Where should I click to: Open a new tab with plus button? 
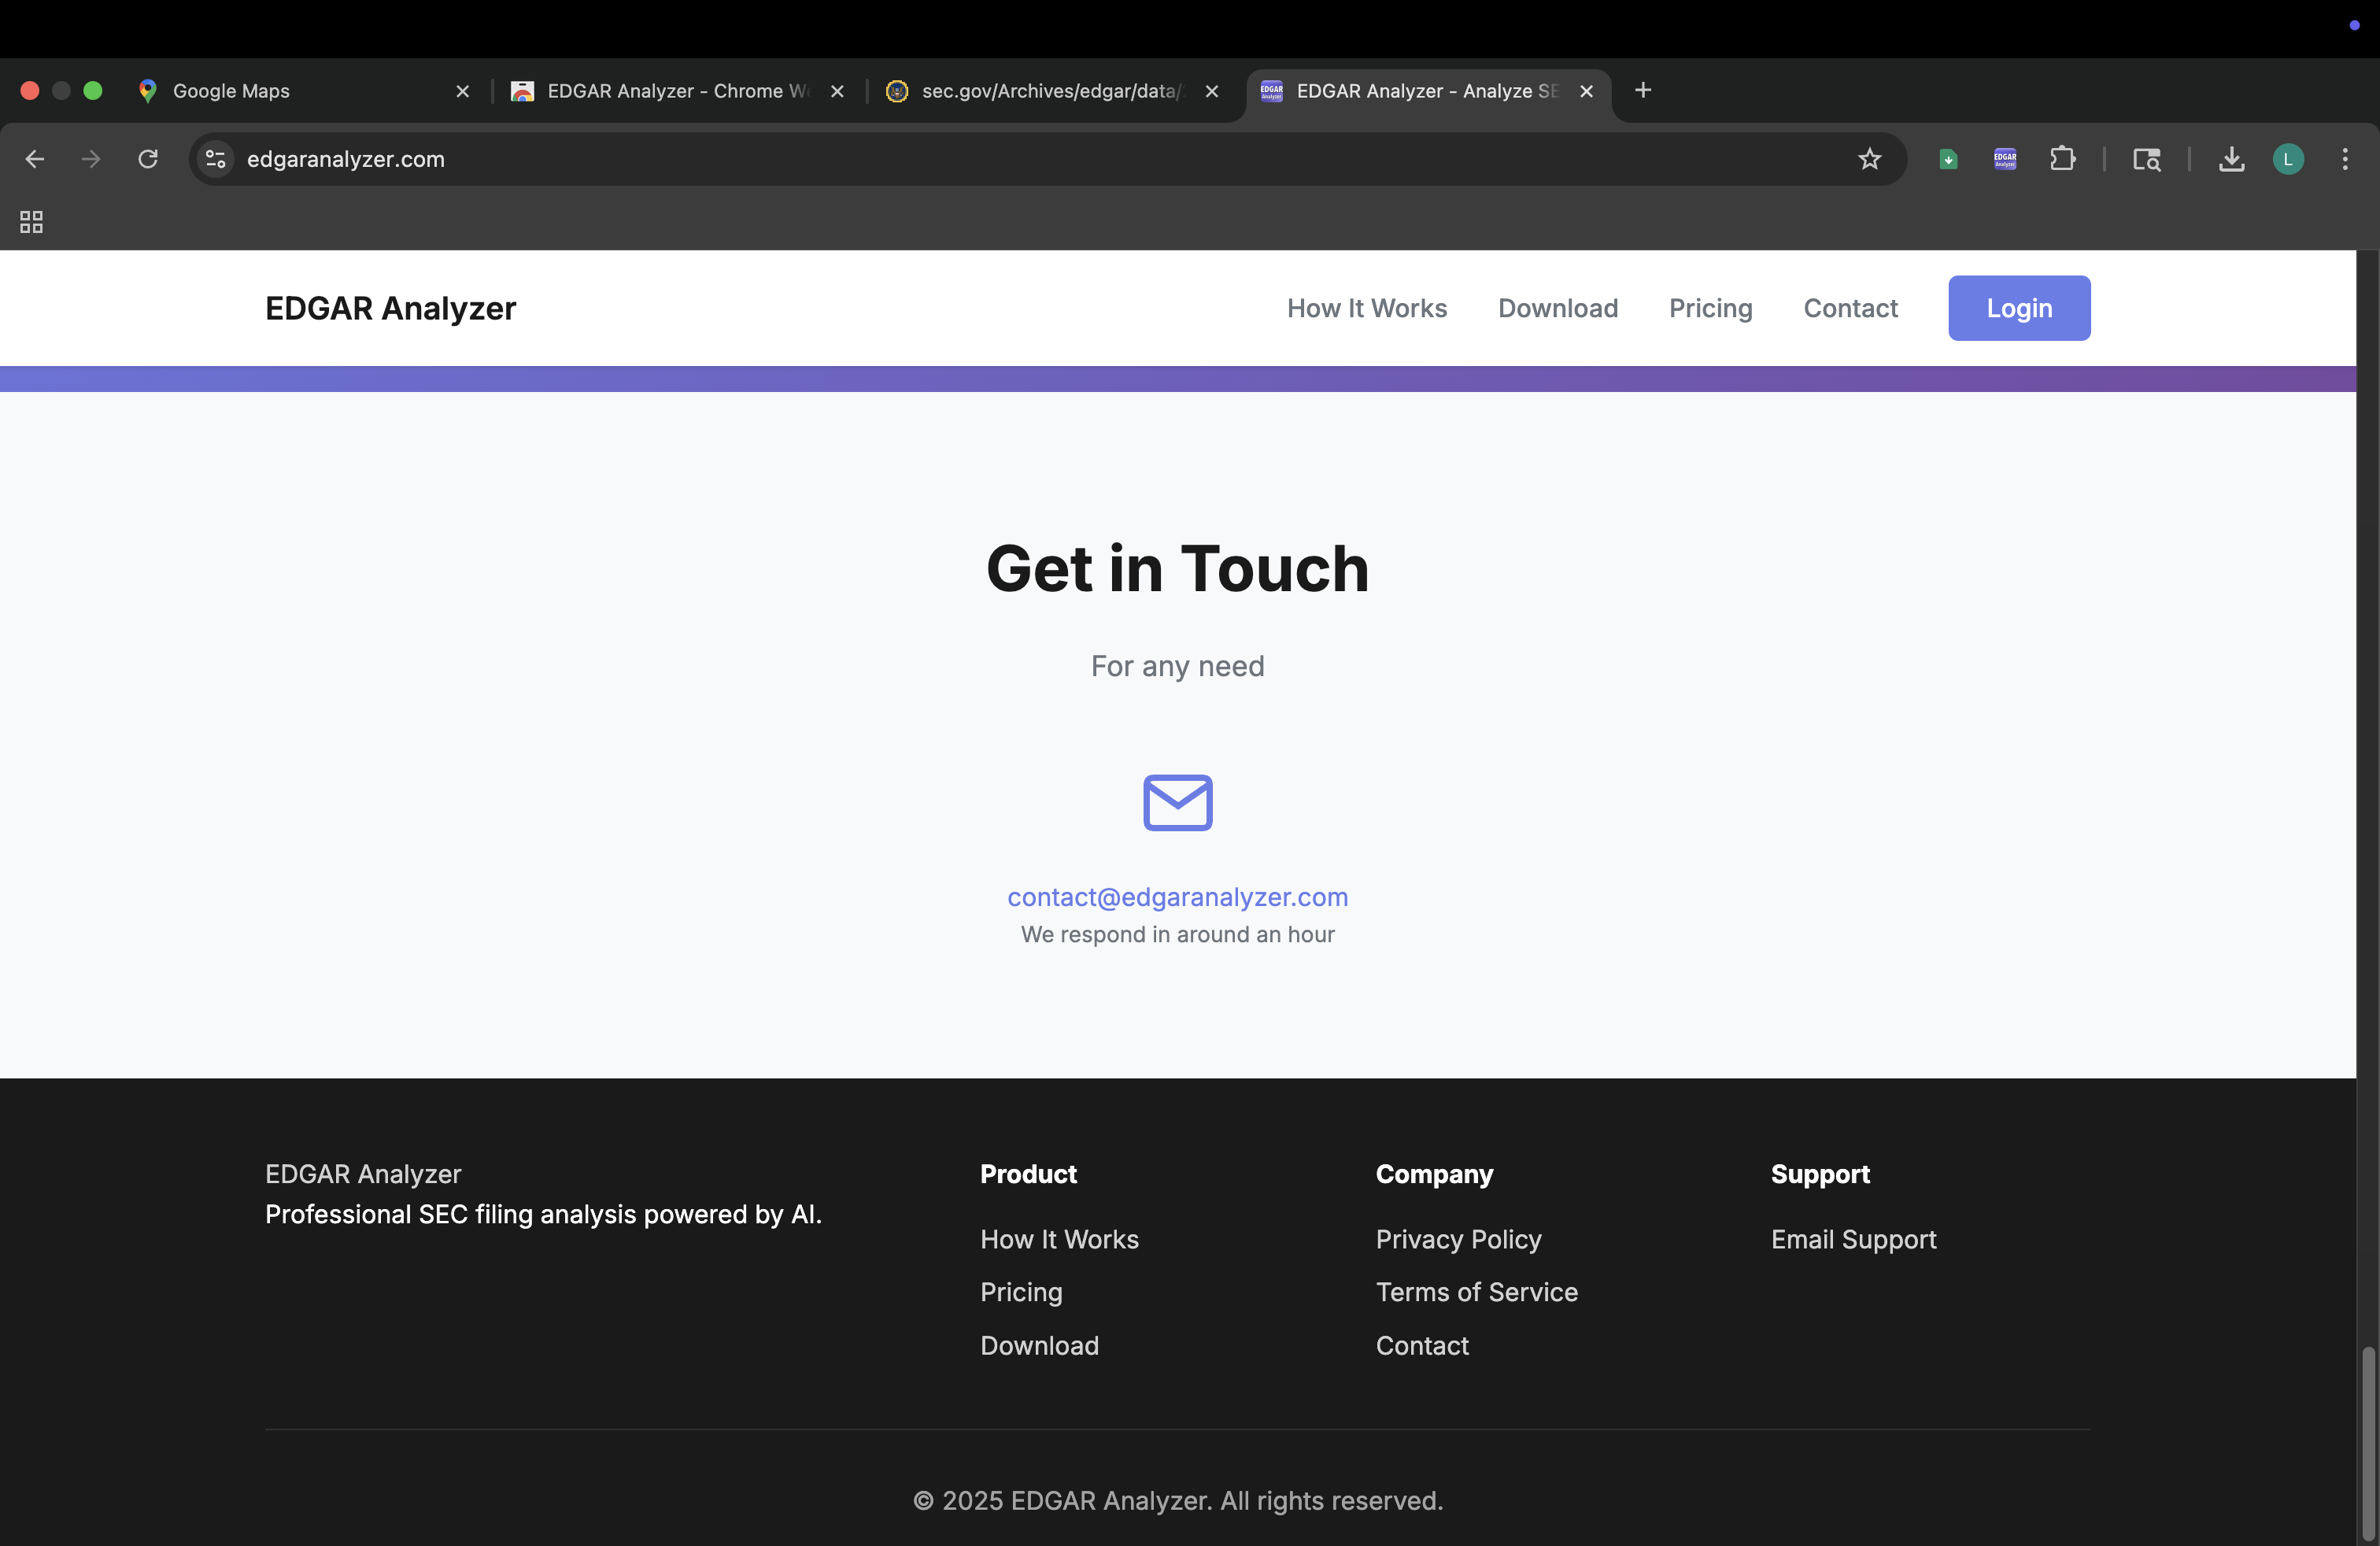pos(1642,90)
